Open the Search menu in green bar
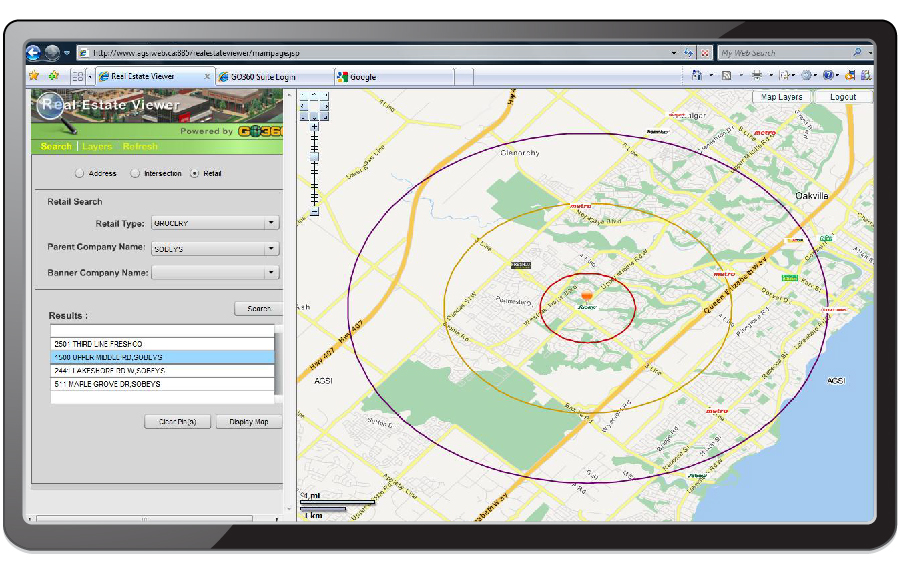Image resolution: width=900 pixels, height=572 pixels. pos(56,146)
